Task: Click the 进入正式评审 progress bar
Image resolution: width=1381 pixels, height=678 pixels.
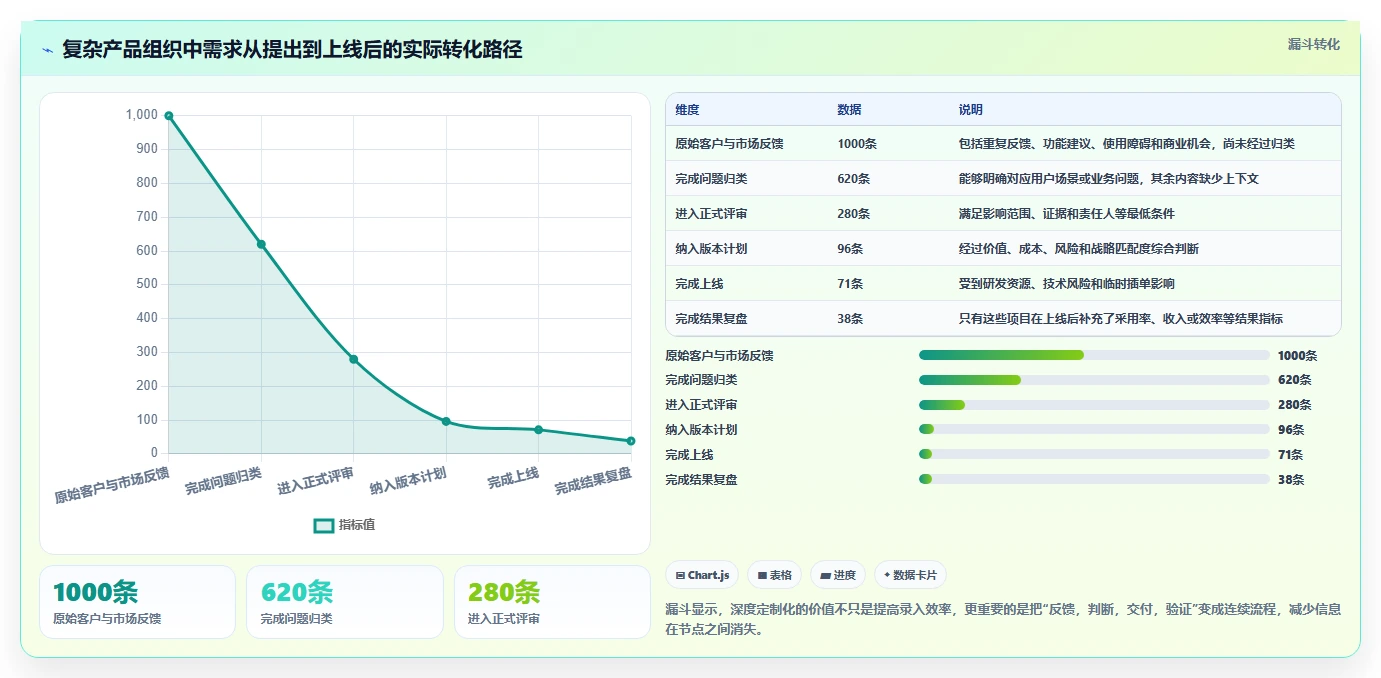Action: pyautogui.click(x=1094, y=405)
